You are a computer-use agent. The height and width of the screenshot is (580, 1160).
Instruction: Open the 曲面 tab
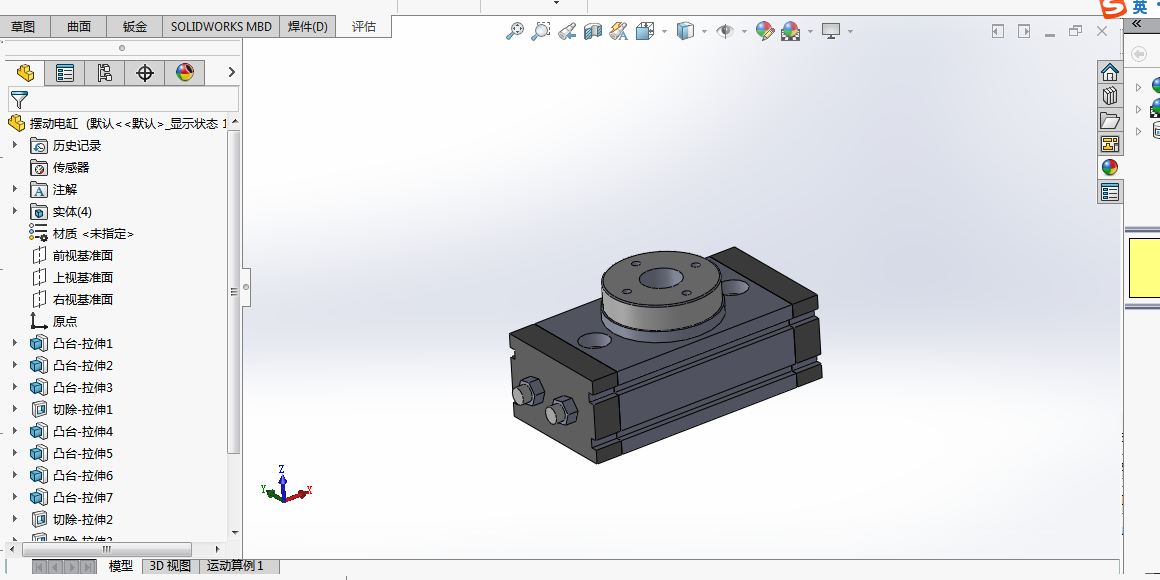point(79,27)
